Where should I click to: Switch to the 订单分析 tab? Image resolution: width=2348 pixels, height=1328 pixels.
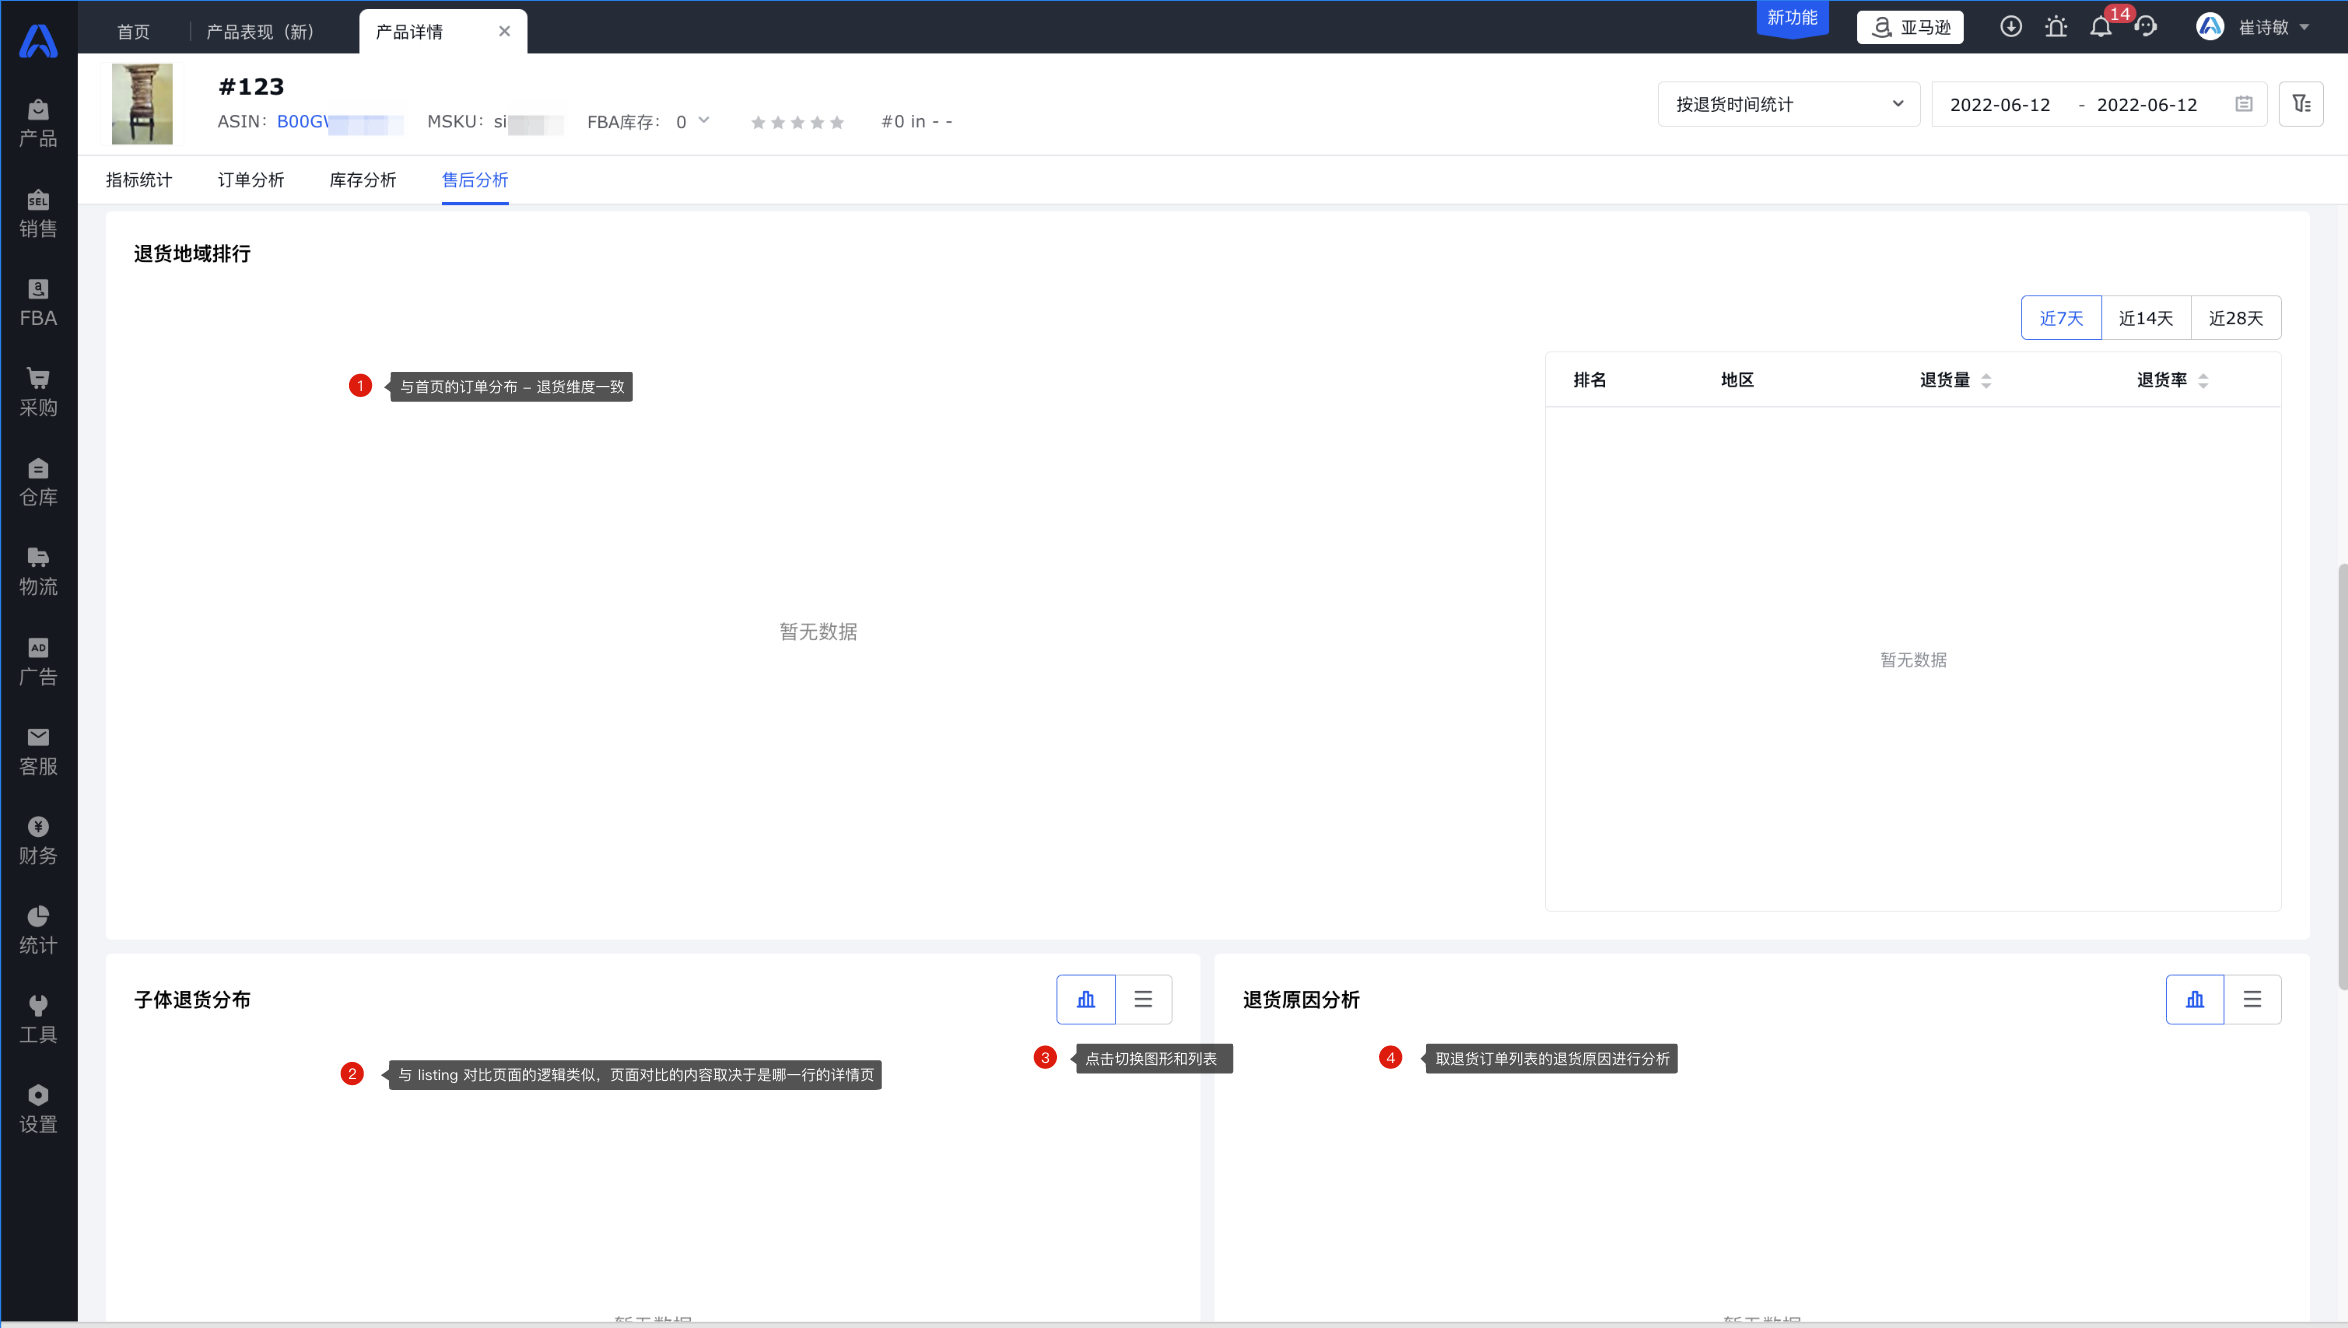click(251, 180)
